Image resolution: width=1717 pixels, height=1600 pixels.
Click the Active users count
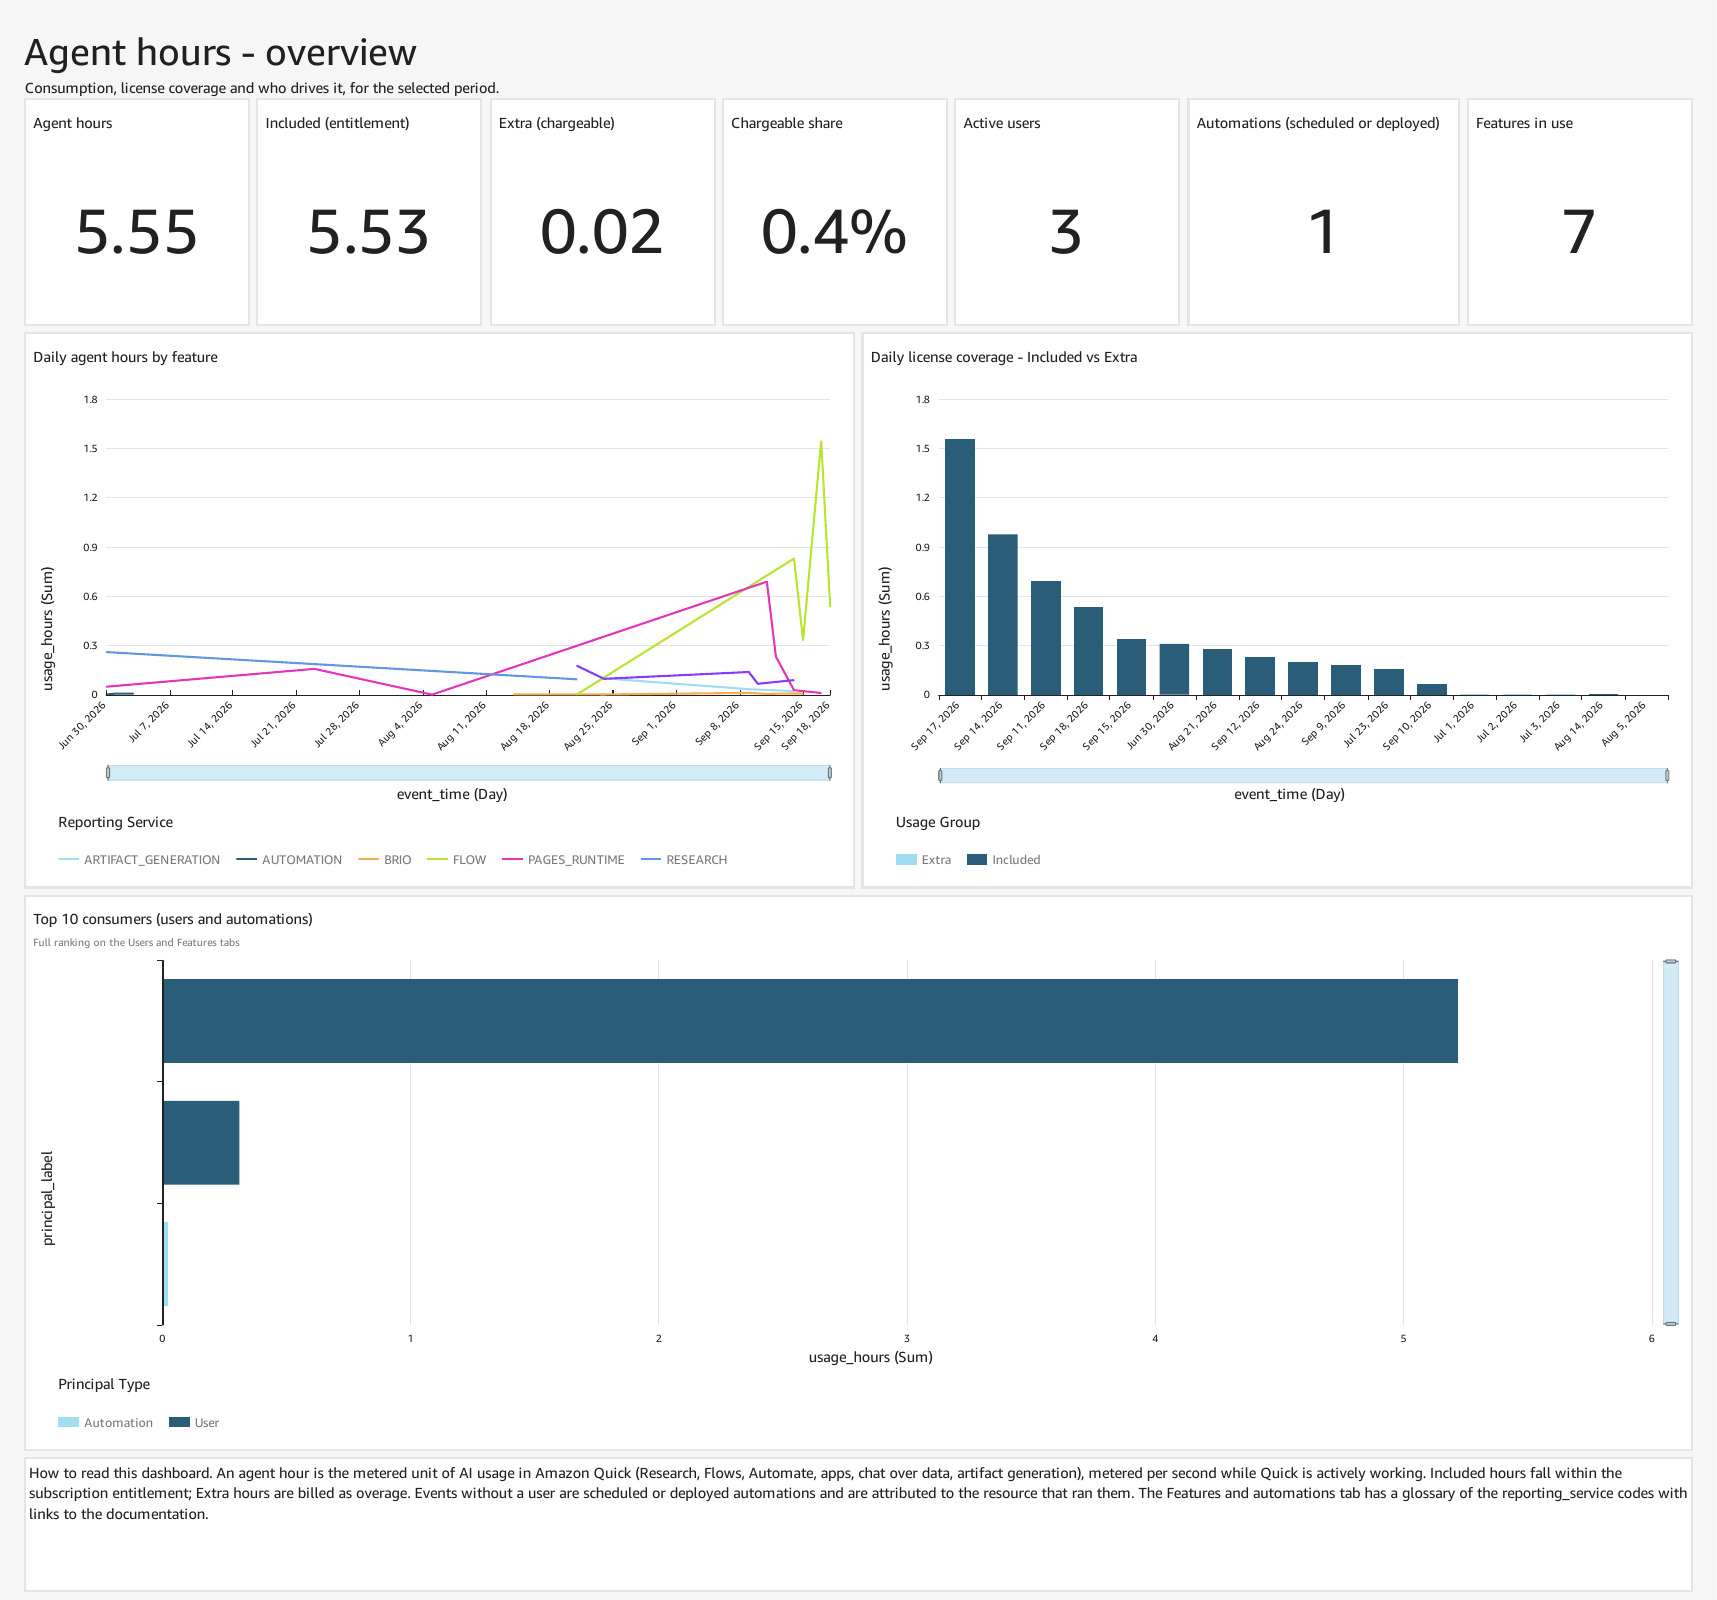1066,232
